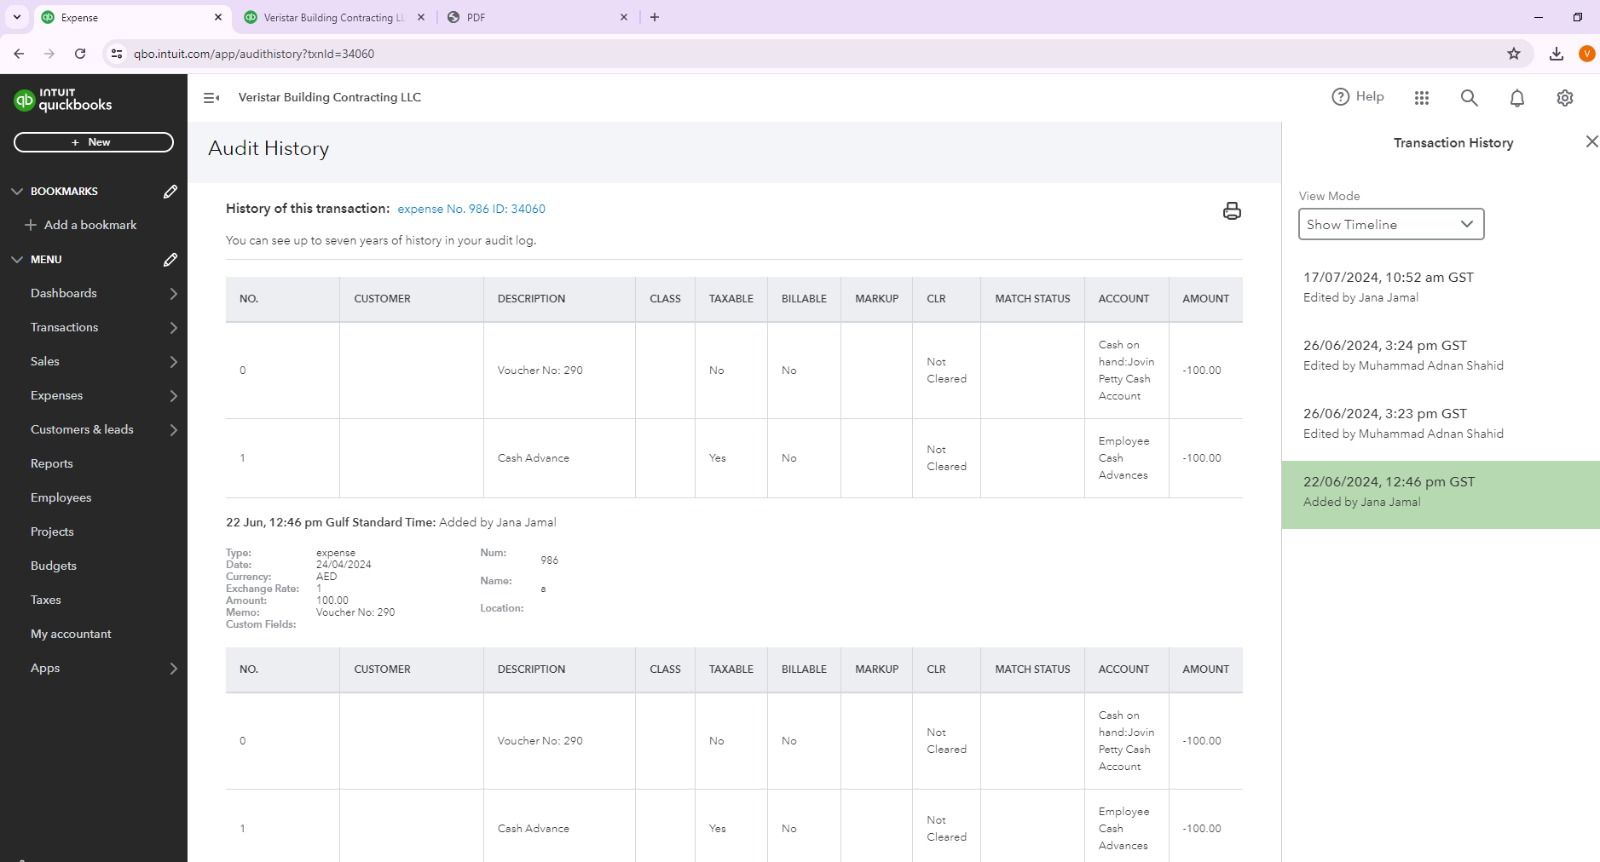This screenshot has height=862, width=1600.
Task: Select the 26/06/2024 3:23 pm timeline entry
Action: pos(1441,423)
